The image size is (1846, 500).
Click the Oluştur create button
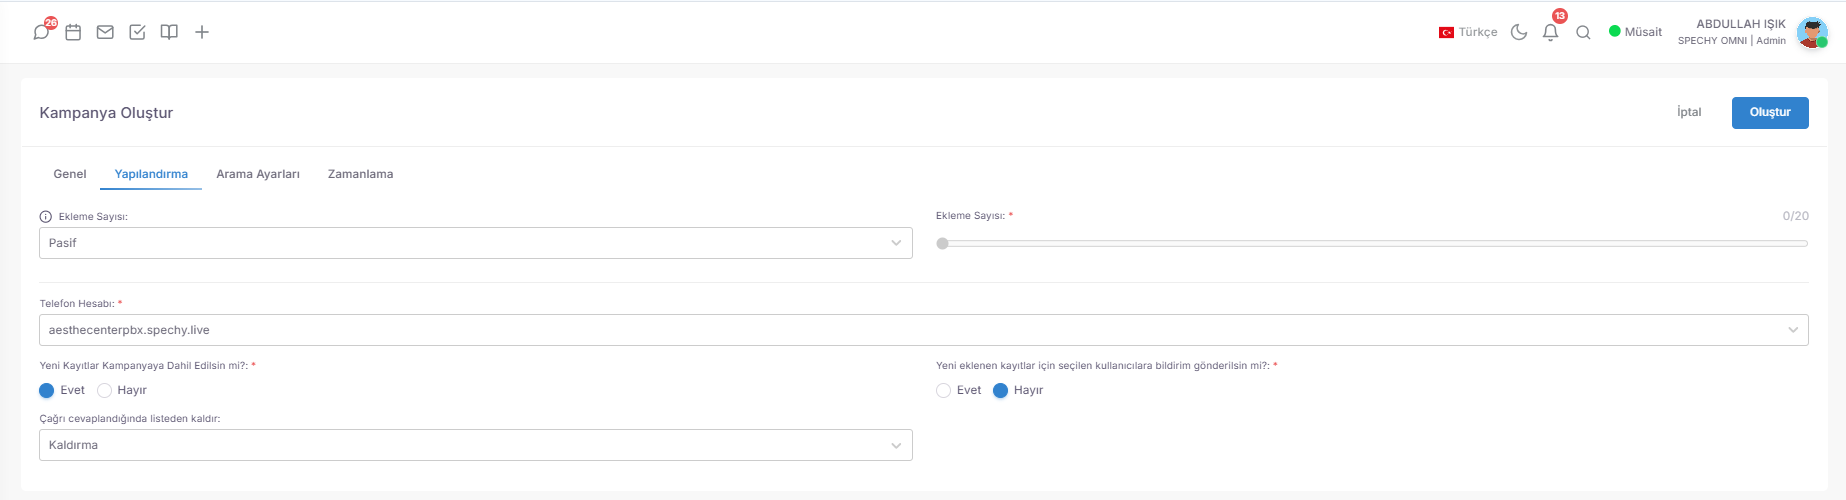1770,112
